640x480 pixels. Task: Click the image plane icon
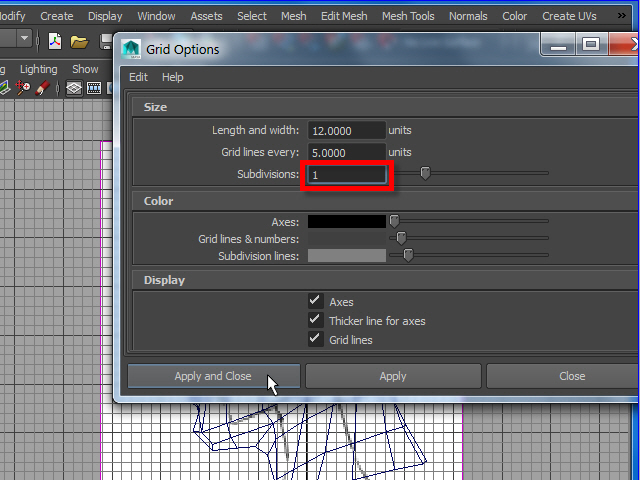(x=5, y=88)
